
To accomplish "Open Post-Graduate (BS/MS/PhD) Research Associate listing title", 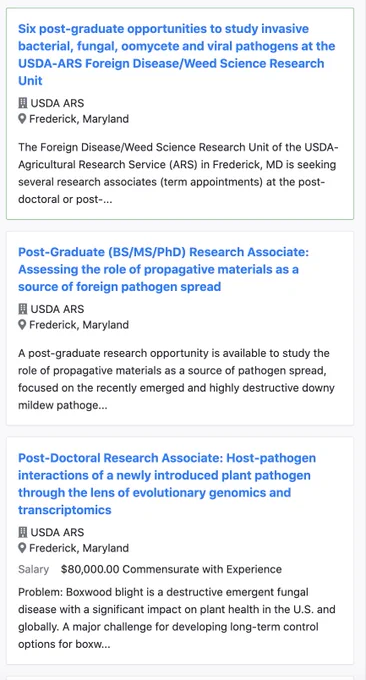I will point(163,269).
